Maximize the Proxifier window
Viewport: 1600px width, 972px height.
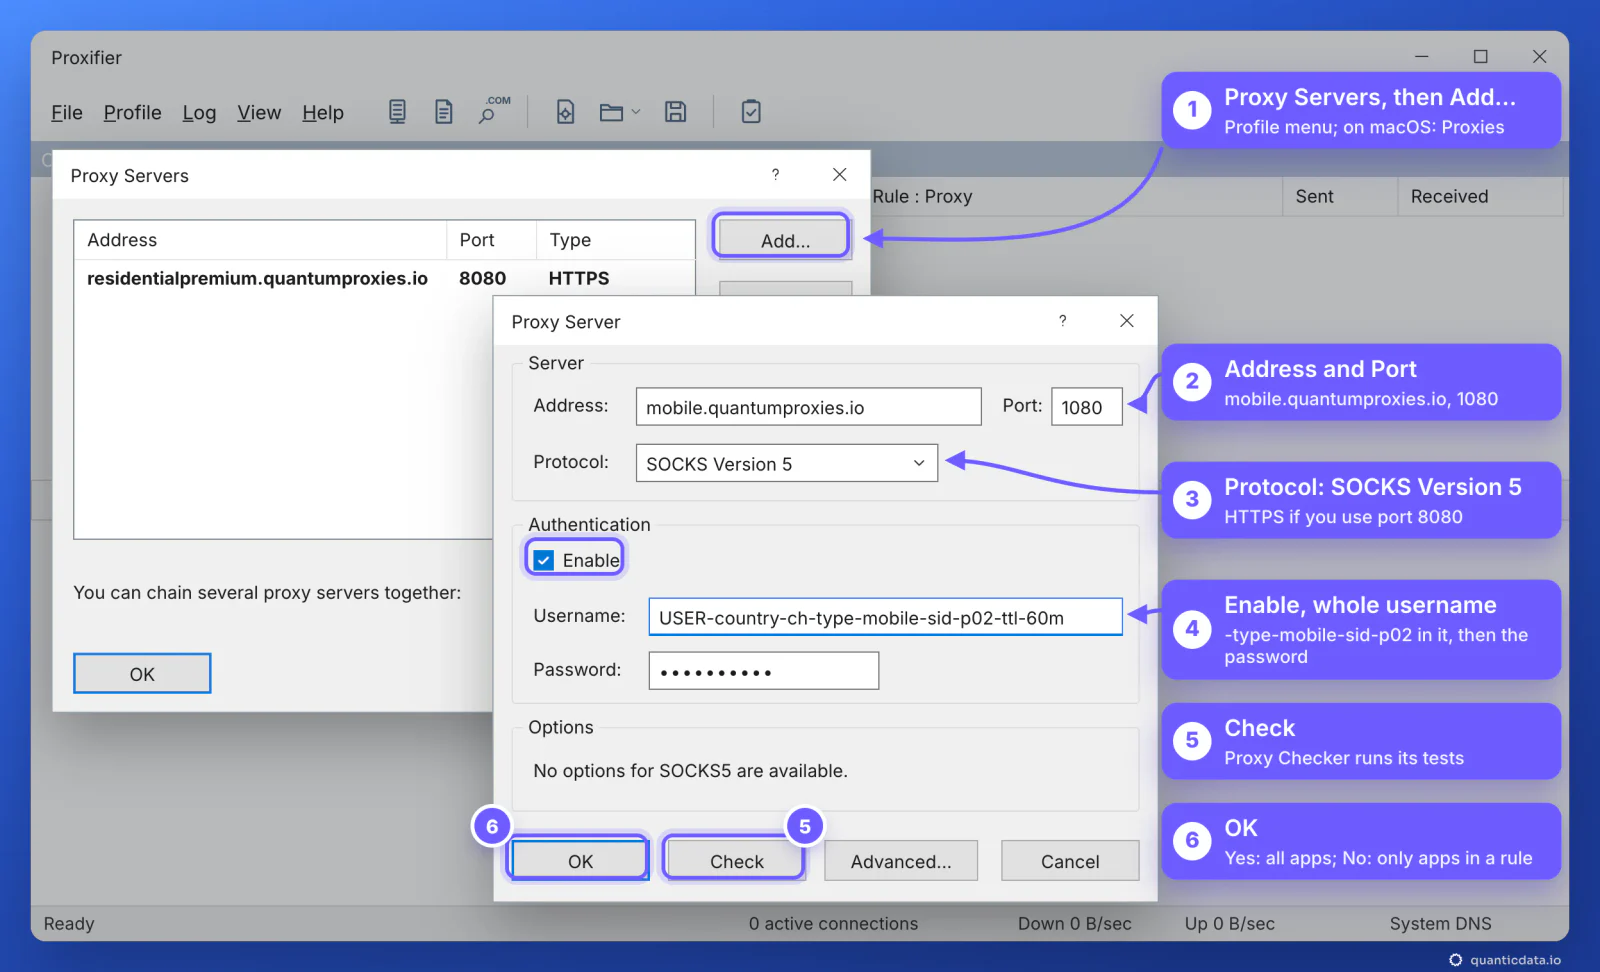[1481, 57]
